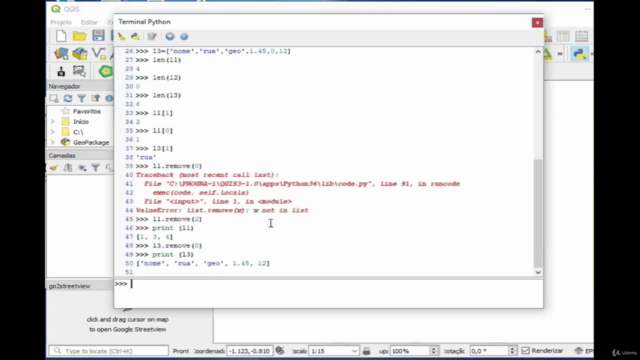This screenshot has width=640, height=360.
Task: Open the field calculator table icon
Action: pyautogui.click(x=582, y=36)
